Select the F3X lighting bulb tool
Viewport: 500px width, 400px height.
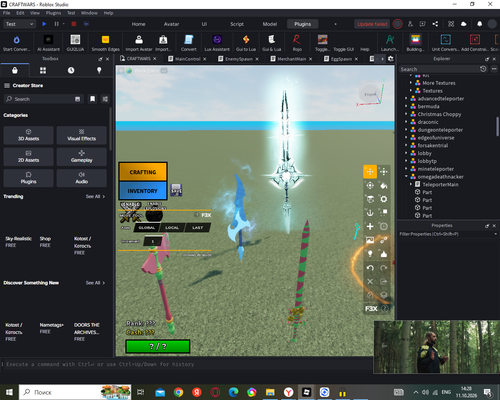tap(370, 254)
